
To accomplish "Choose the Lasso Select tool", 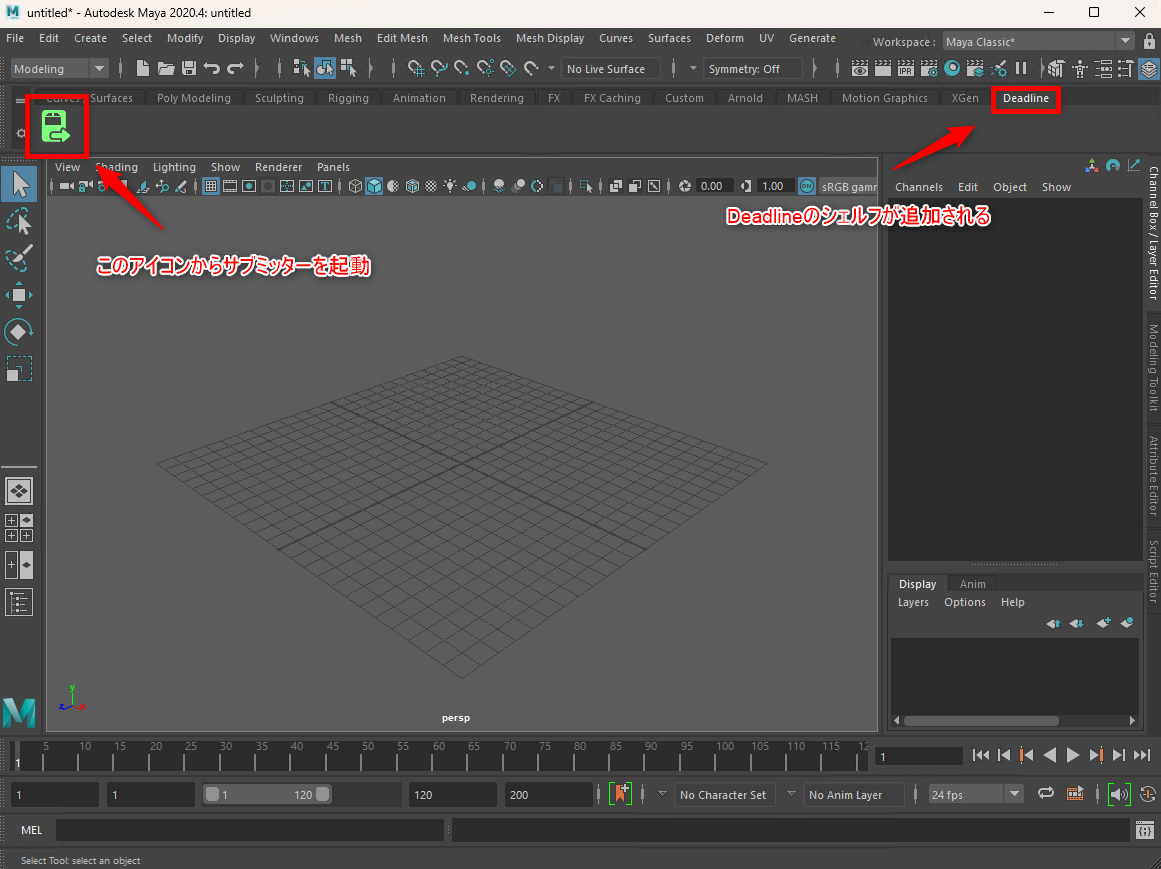I will 20,221.
